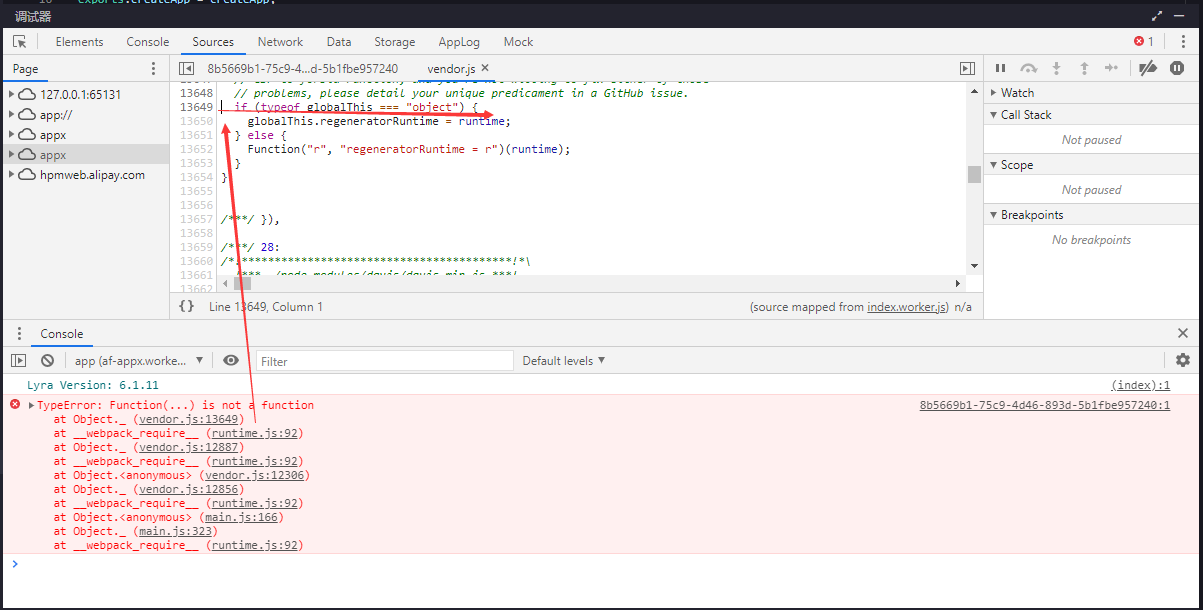
Task: Expand the app:// tree node
Action: tap(12, 114)
